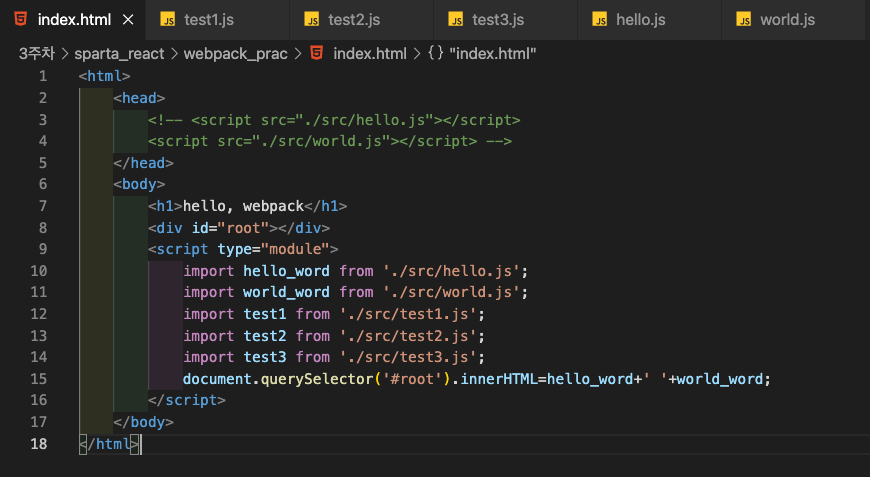Click the closing </body> tag
This screenshot has height=477, width=870.
pos(144,422)
